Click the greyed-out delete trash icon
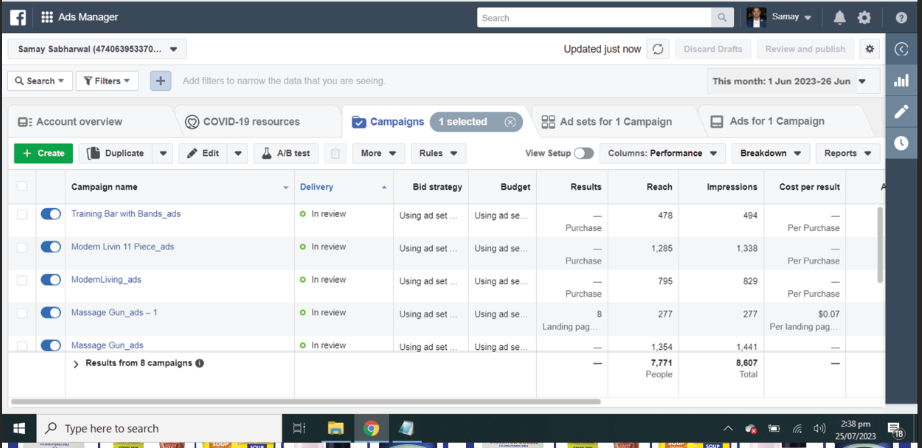This screenshot has height=448, width=922. pos(335,153)
